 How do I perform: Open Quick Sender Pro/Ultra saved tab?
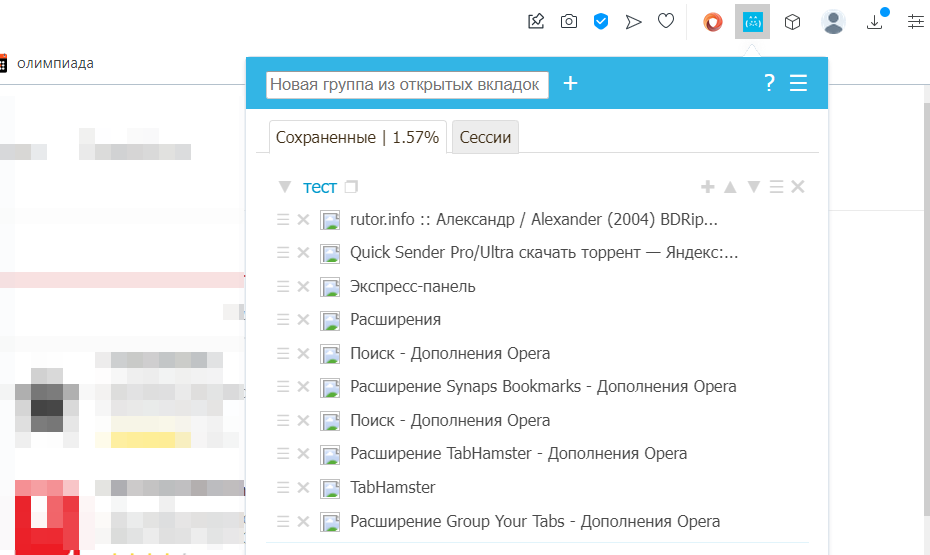(544, 253)
